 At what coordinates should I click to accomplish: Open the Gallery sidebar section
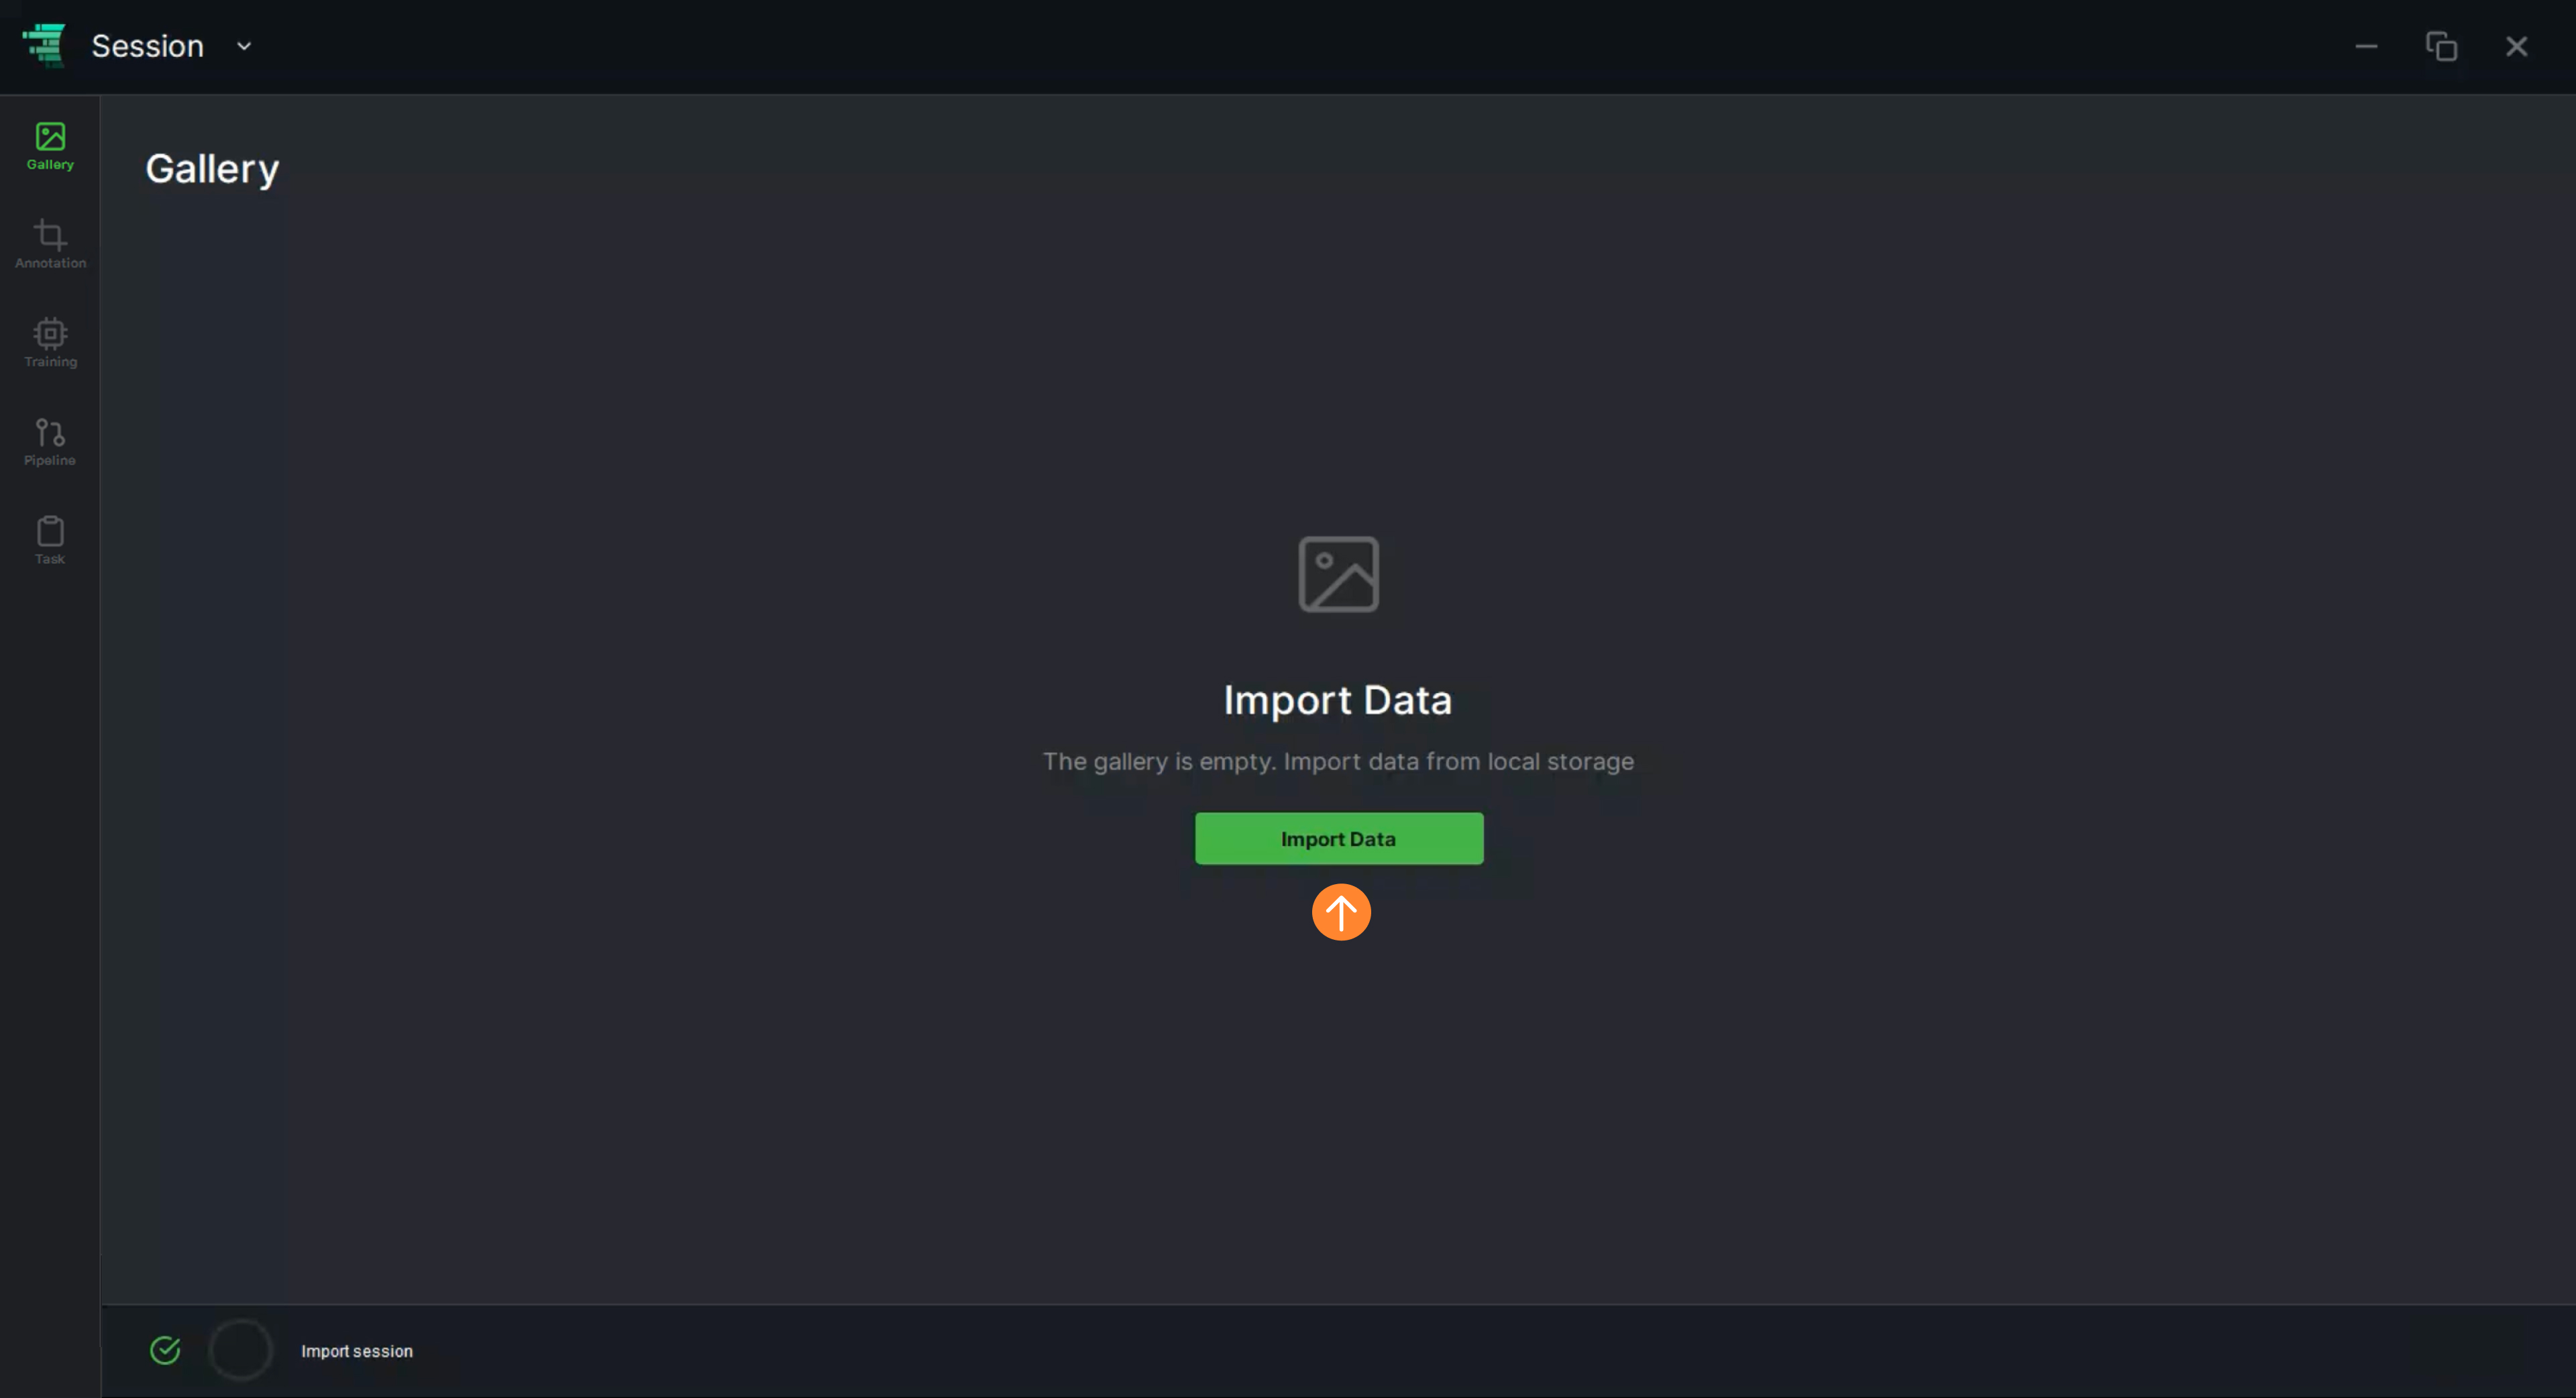pyautogui.click(x=50, y=146)
